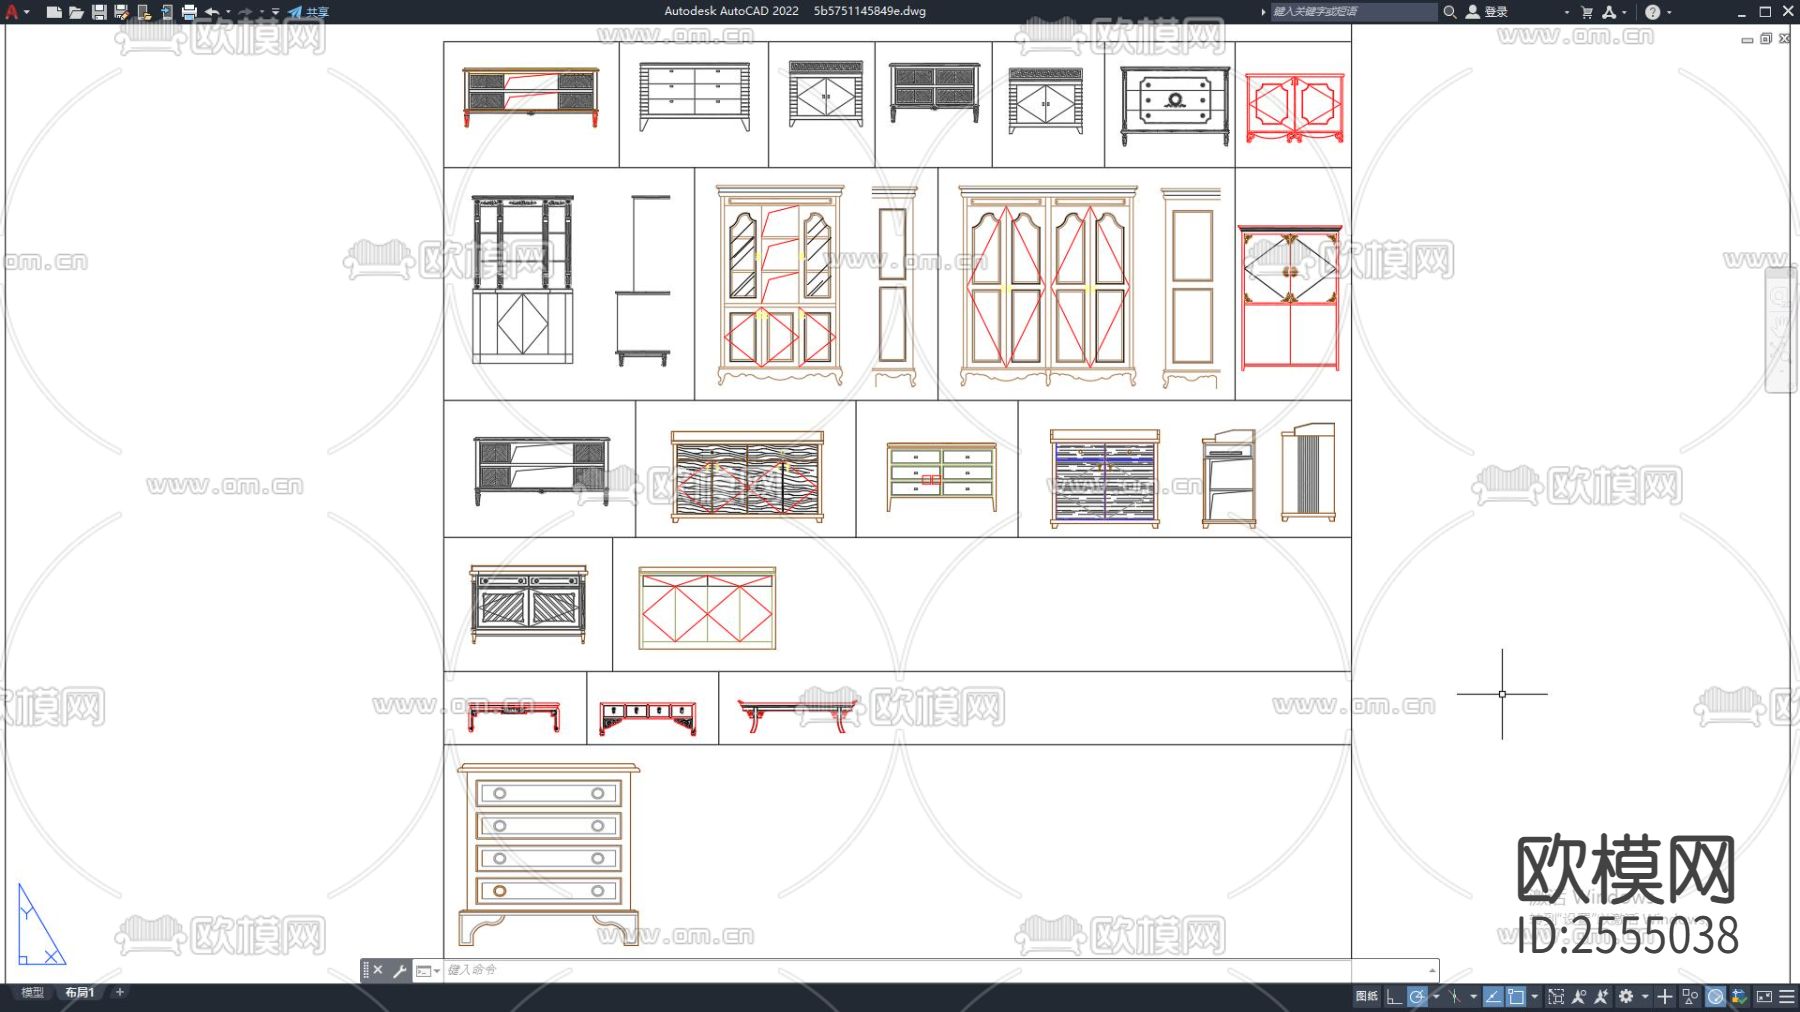The width and height of the screenshot is (1800, 1012).
Task: Toggle auto-add annotation scales icon
Action: click(x=1601, y=996)
